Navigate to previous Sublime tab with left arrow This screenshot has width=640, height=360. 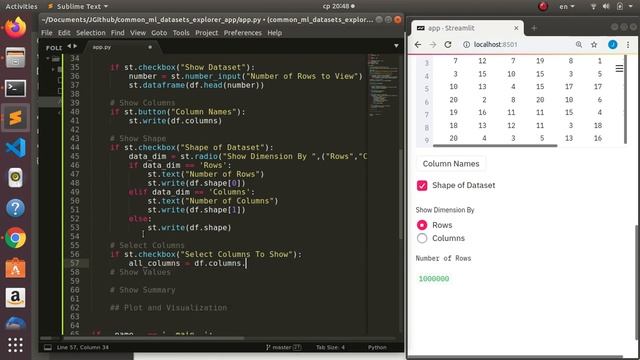69,46
